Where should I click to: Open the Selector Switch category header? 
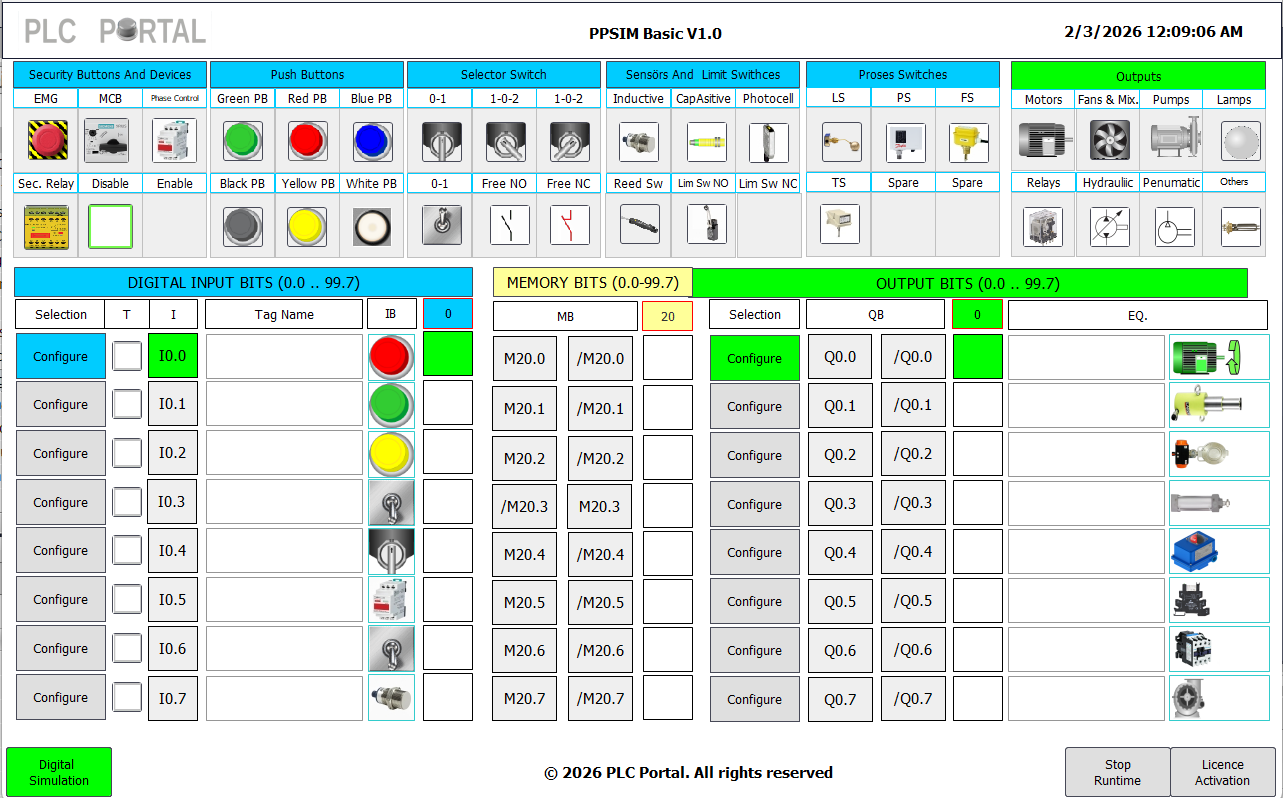503,75
